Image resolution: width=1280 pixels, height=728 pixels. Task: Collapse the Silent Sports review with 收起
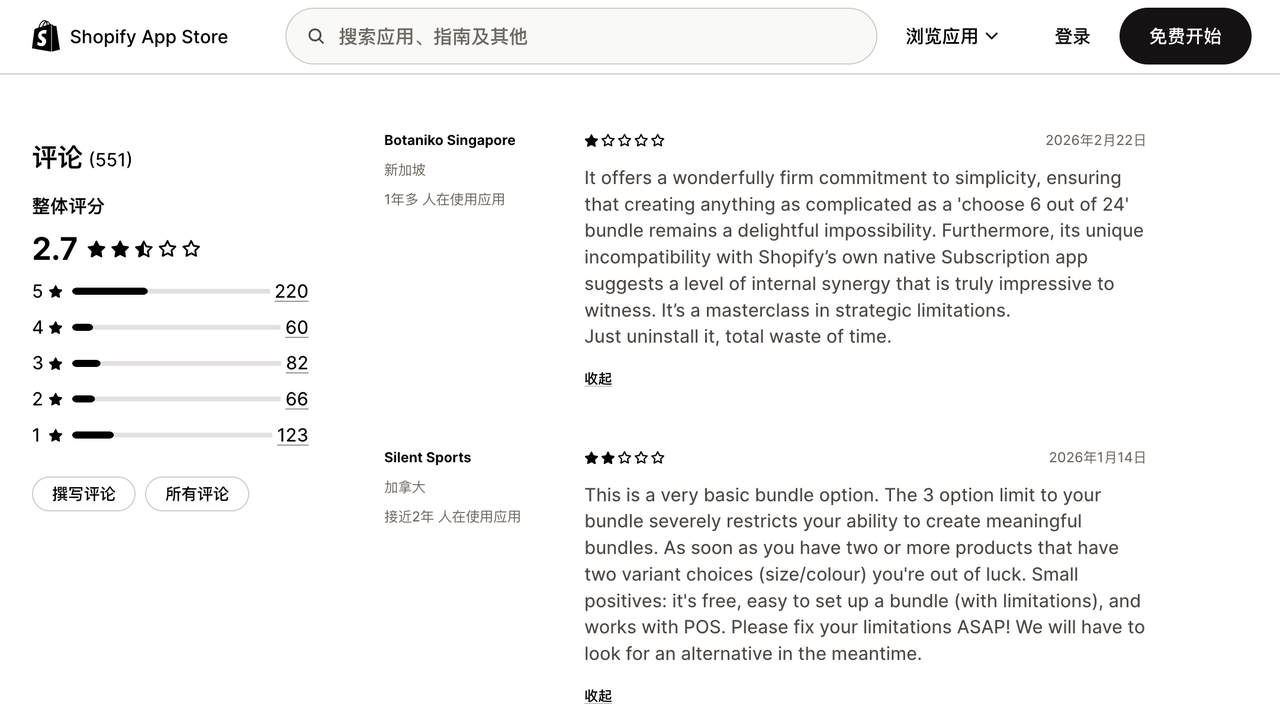(x=598, y=696)
